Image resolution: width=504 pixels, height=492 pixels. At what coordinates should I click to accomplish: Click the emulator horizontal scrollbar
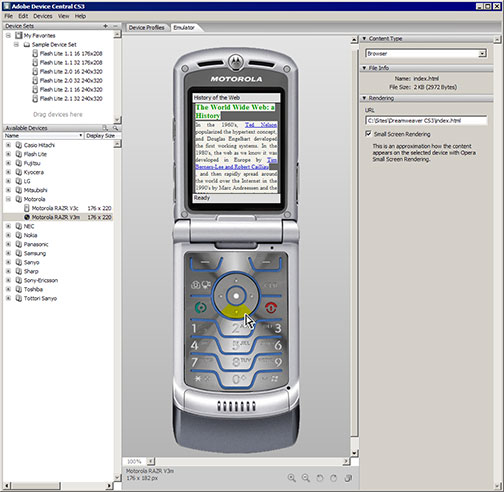coord(249,461)
